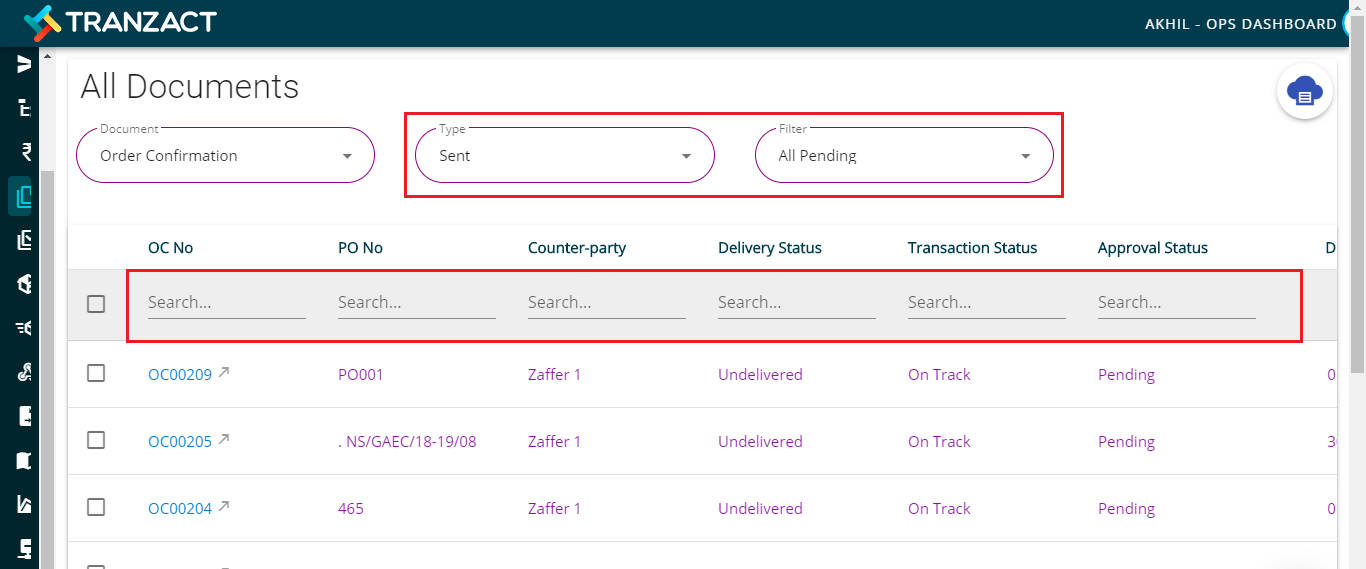This screenshot has height=569, width=1366.
Task: Open the chart reports icon in sidebar
Action: 24,504
